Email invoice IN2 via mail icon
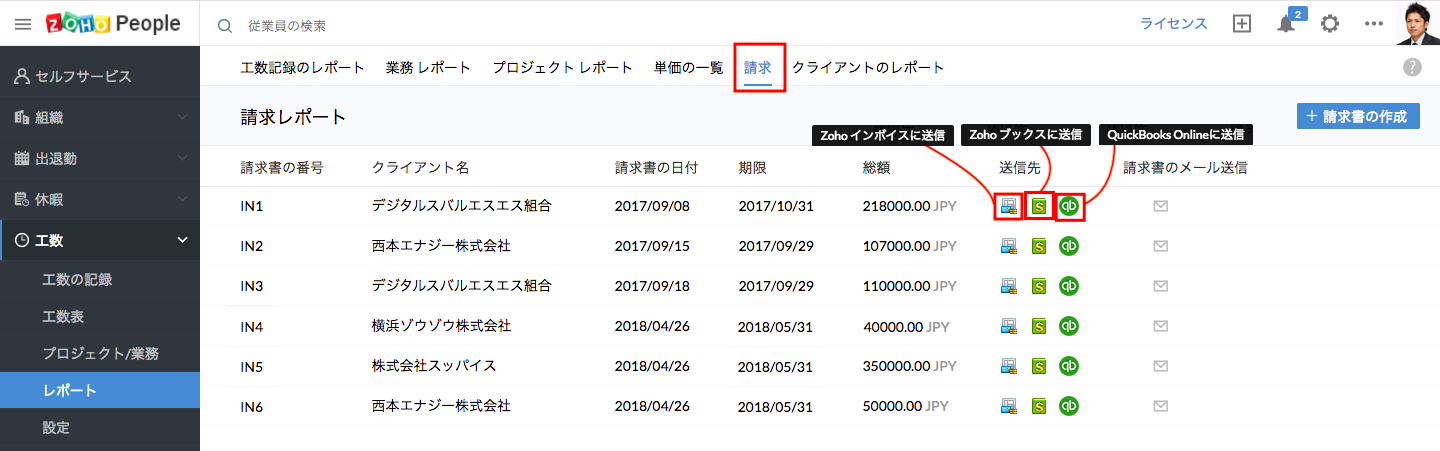Viewport: 1440px width, 451px height. (1161, 245)
